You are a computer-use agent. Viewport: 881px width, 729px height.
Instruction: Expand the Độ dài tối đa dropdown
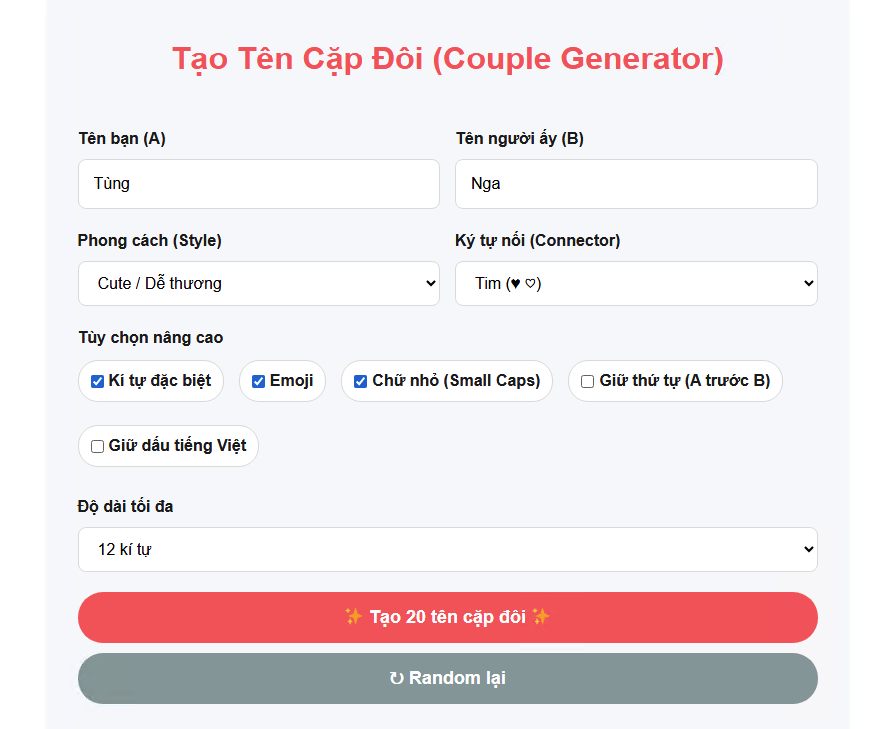[x=447, y=550]
